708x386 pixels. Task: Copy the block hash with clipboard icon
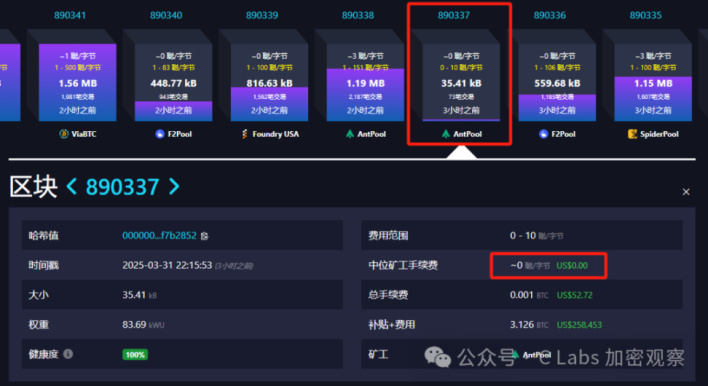205,236
